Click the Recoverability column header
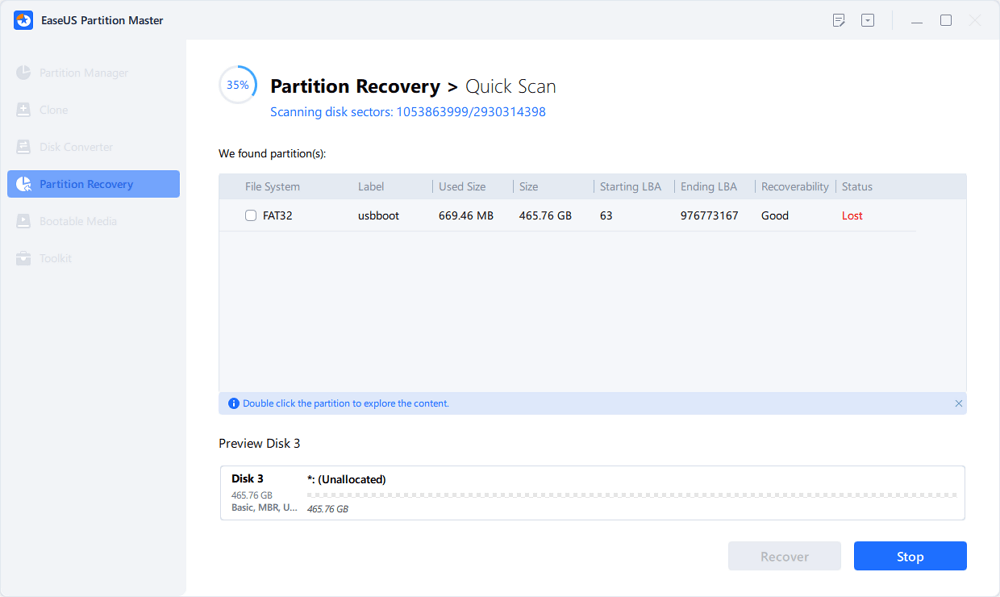 pyautogui.click(x=795, y=186)
